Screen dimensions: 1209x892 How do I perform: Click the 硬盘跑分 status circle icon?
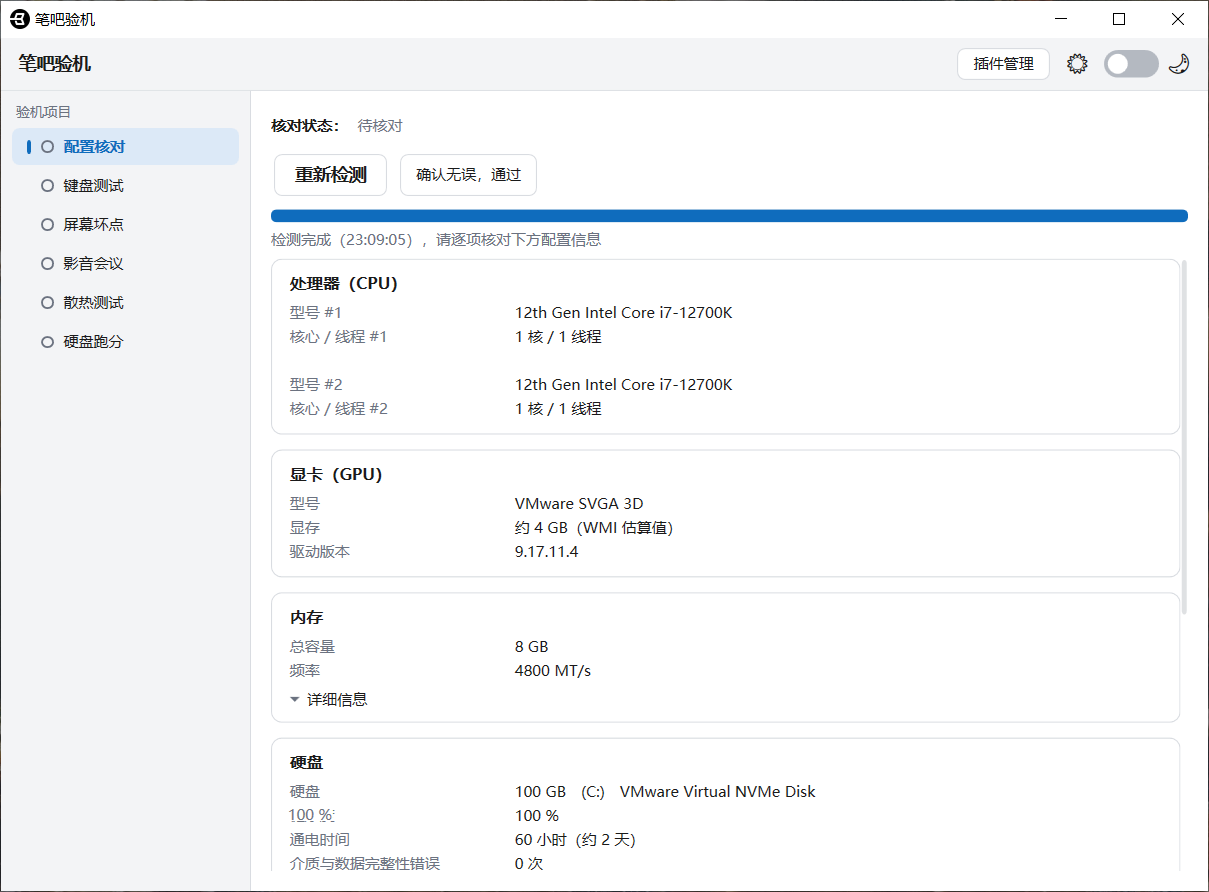47,342
